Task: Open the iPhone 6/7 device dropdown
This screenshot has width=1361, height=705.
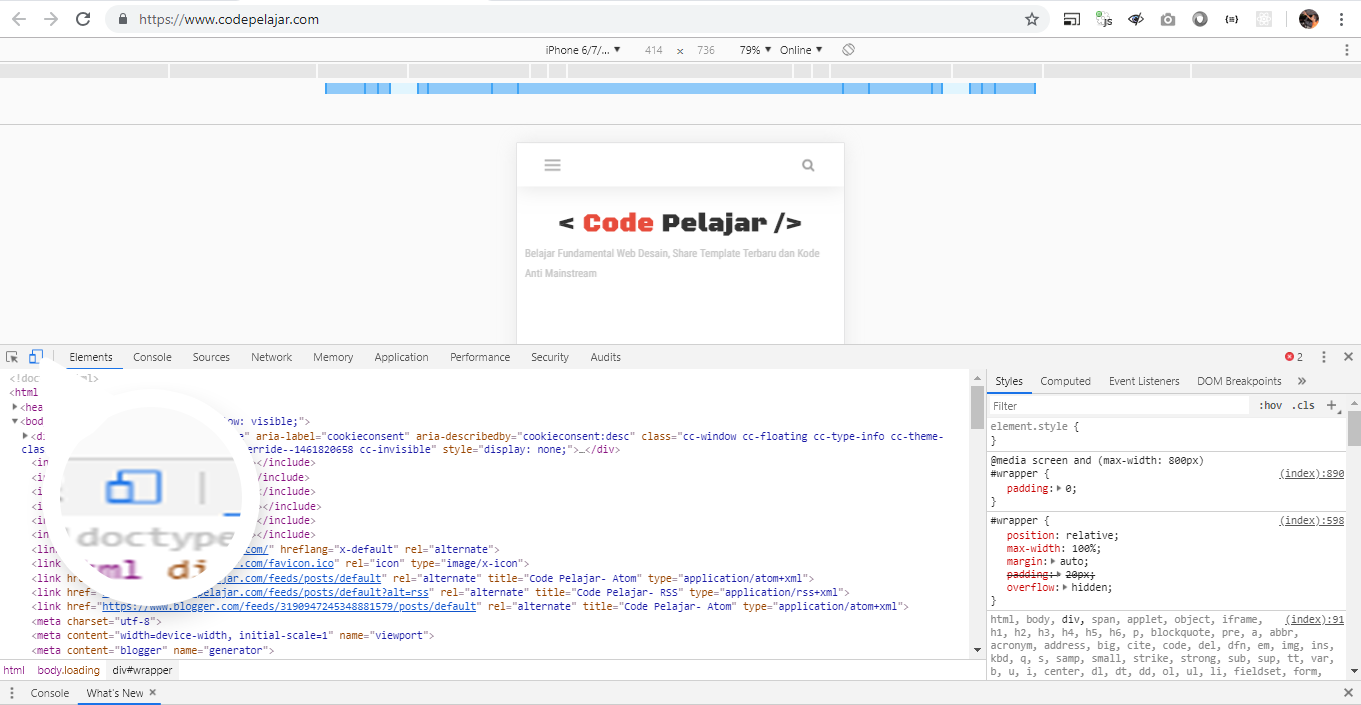Action: pyautogui.click(x=583, y=50)
